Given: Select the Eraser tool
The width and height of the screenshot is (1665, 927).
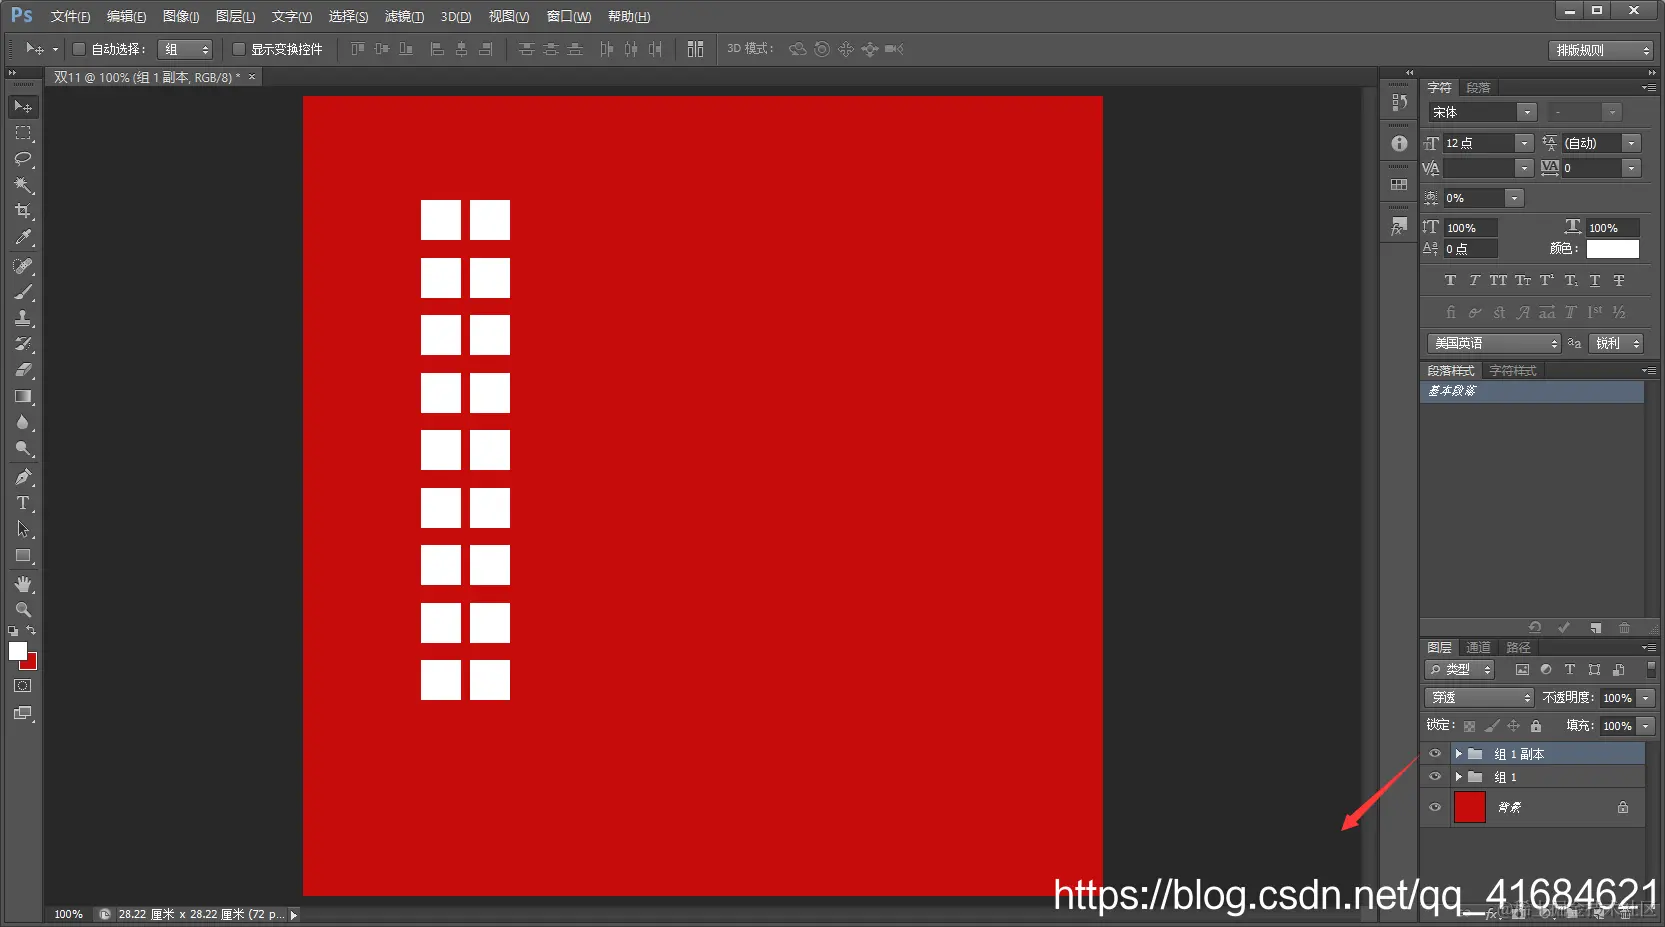Looking at the screenshot, I should [x=23, y=370].
